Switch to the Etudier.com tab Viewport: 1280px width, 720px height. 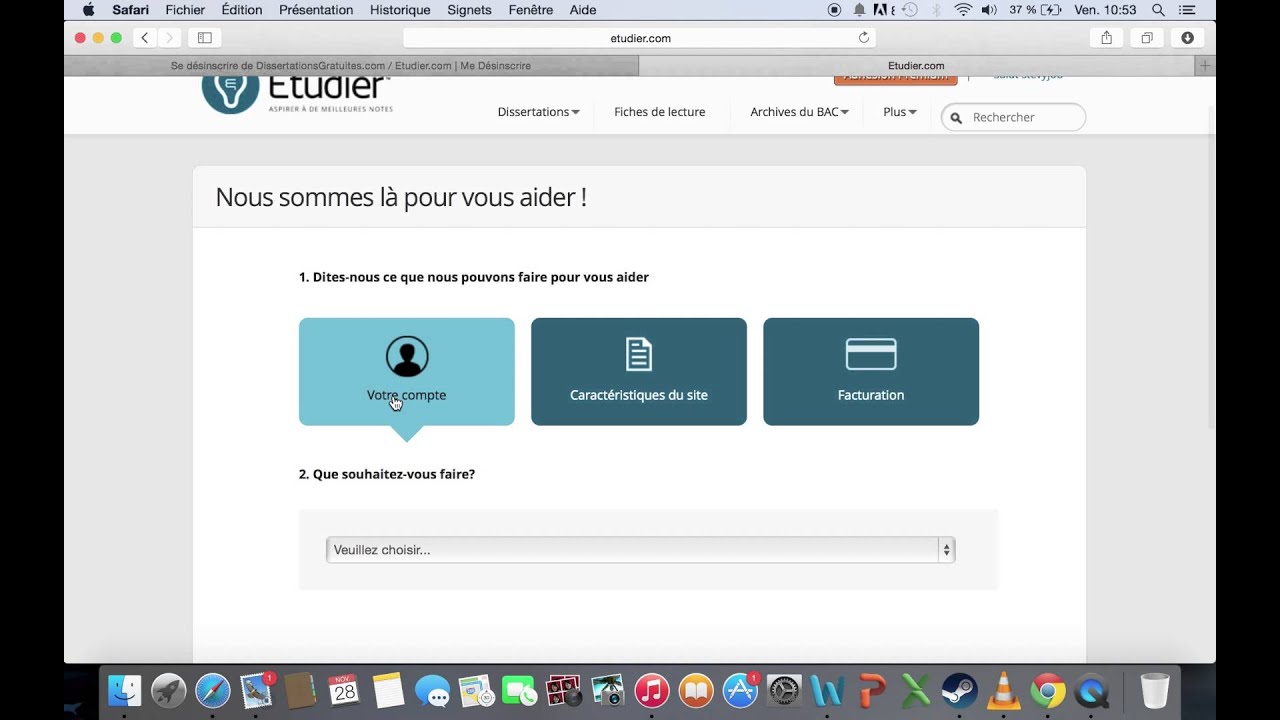(916, 66)
